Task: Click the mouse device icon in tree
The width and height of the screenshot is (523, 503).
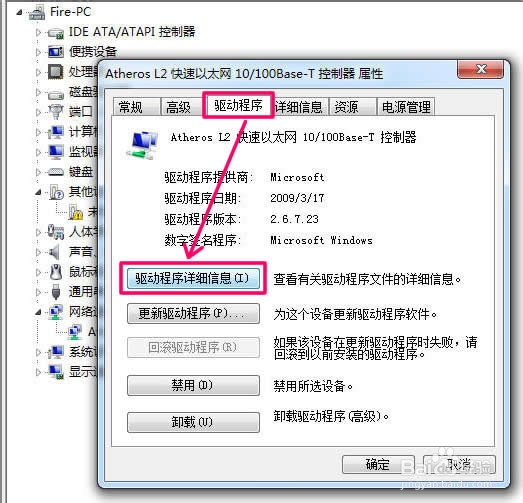Action: [55, 272]
